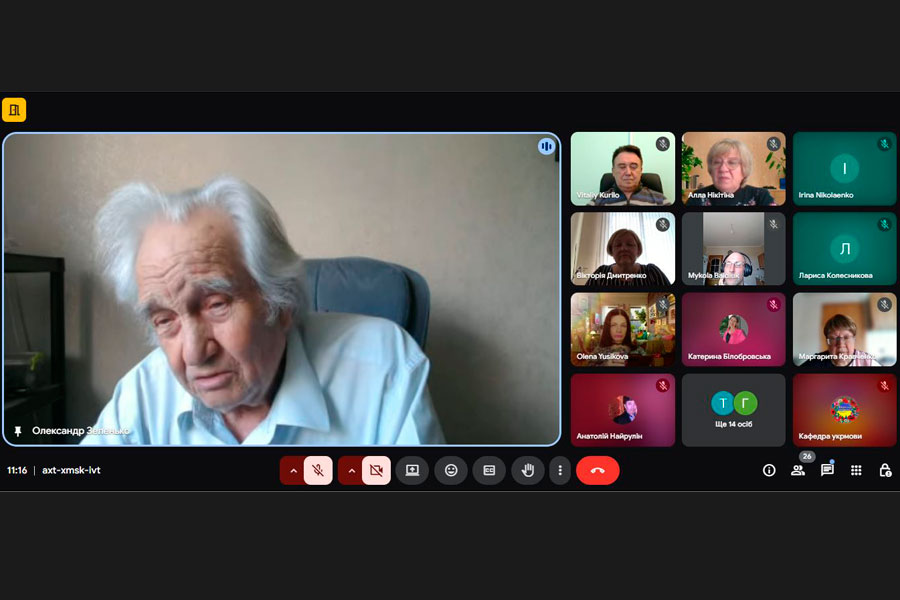Click letter Л avatar of Лариса Колесникова
Screen dimensions: 900x600
[844, 249]
